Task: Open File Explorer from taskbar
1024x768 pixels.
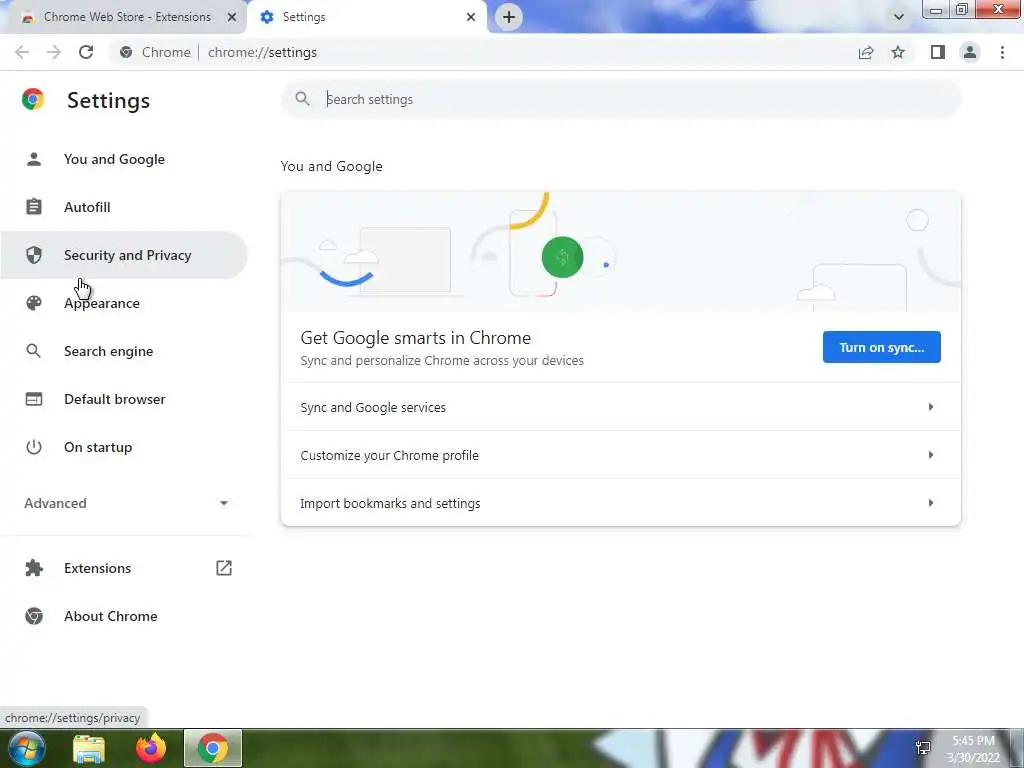Action: click(x=89, y=749)
